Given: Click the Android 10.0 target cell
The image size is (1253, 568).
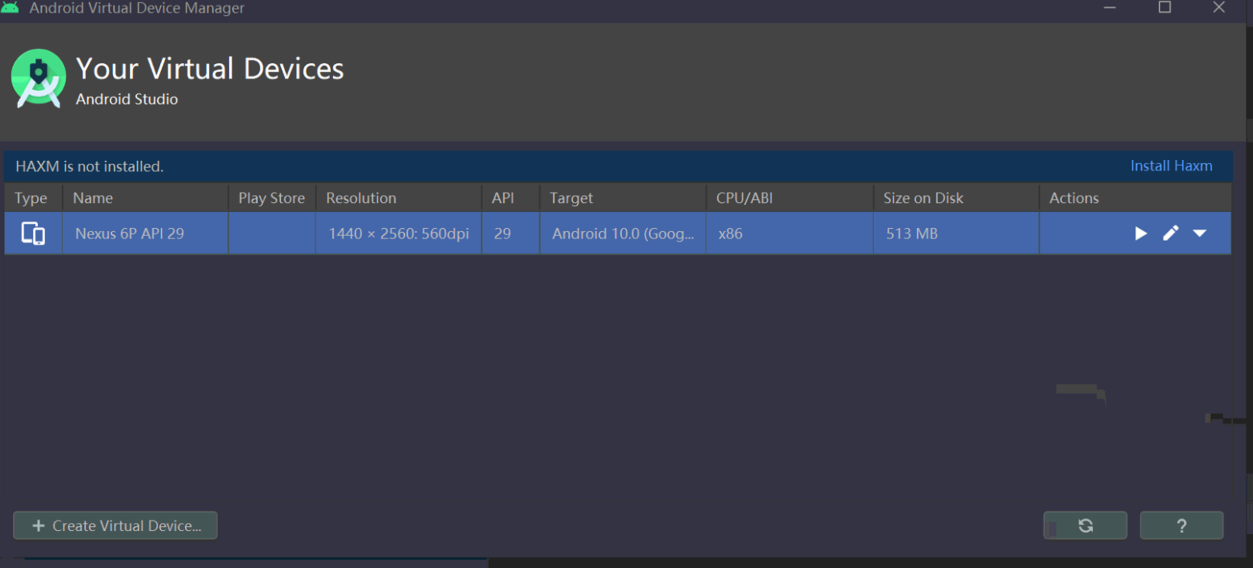Looking at the screenshot, I should click(623, 233).
